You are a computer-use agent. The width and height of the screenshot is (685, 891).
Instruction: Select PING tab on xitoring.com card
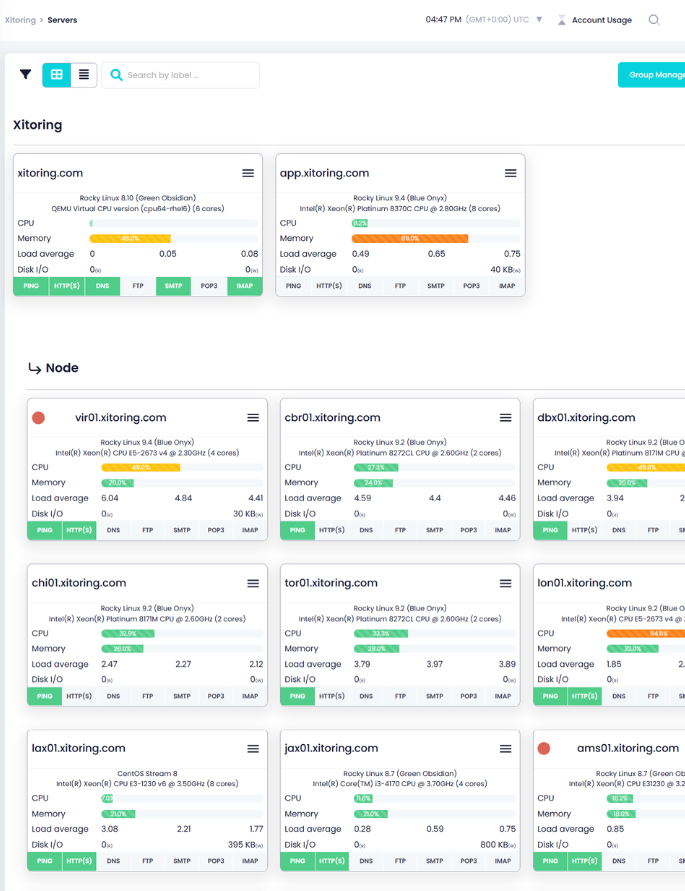(x=31, y=286)
